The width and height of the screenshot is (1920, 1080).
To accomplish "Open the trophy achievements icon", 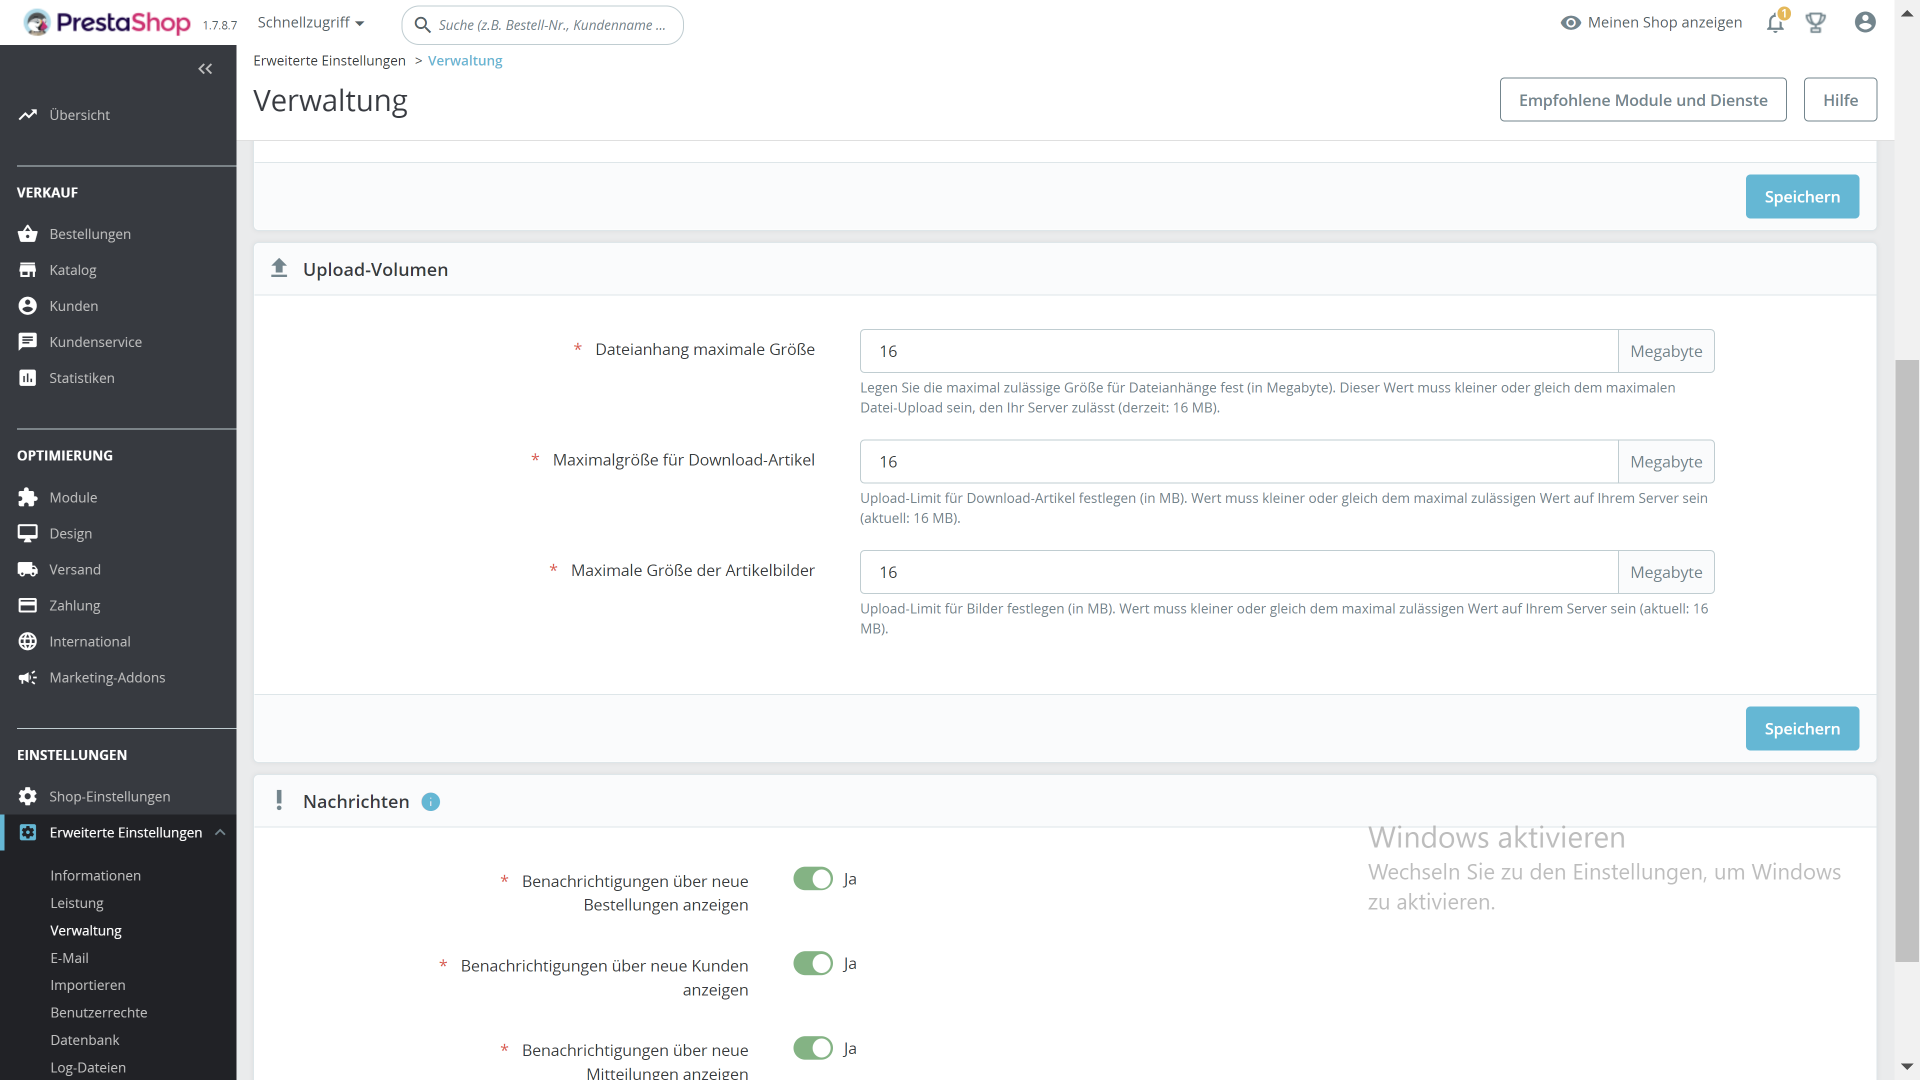I will [x=1816, y=23].
